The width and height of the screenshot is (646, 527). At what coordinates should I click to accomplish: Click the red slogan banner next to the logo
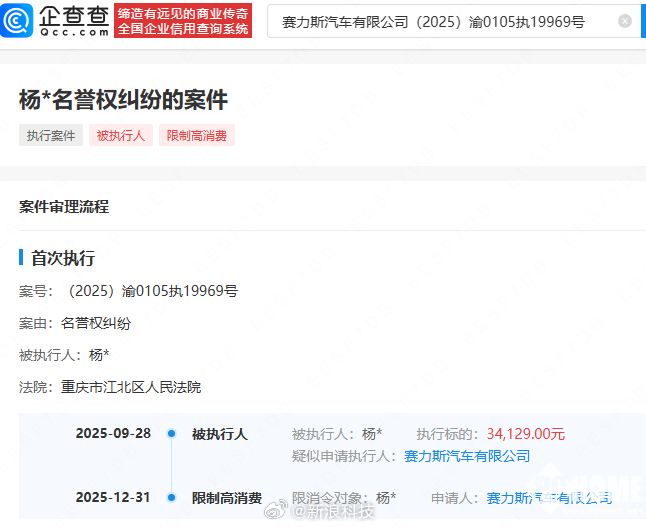pos(183,20)
